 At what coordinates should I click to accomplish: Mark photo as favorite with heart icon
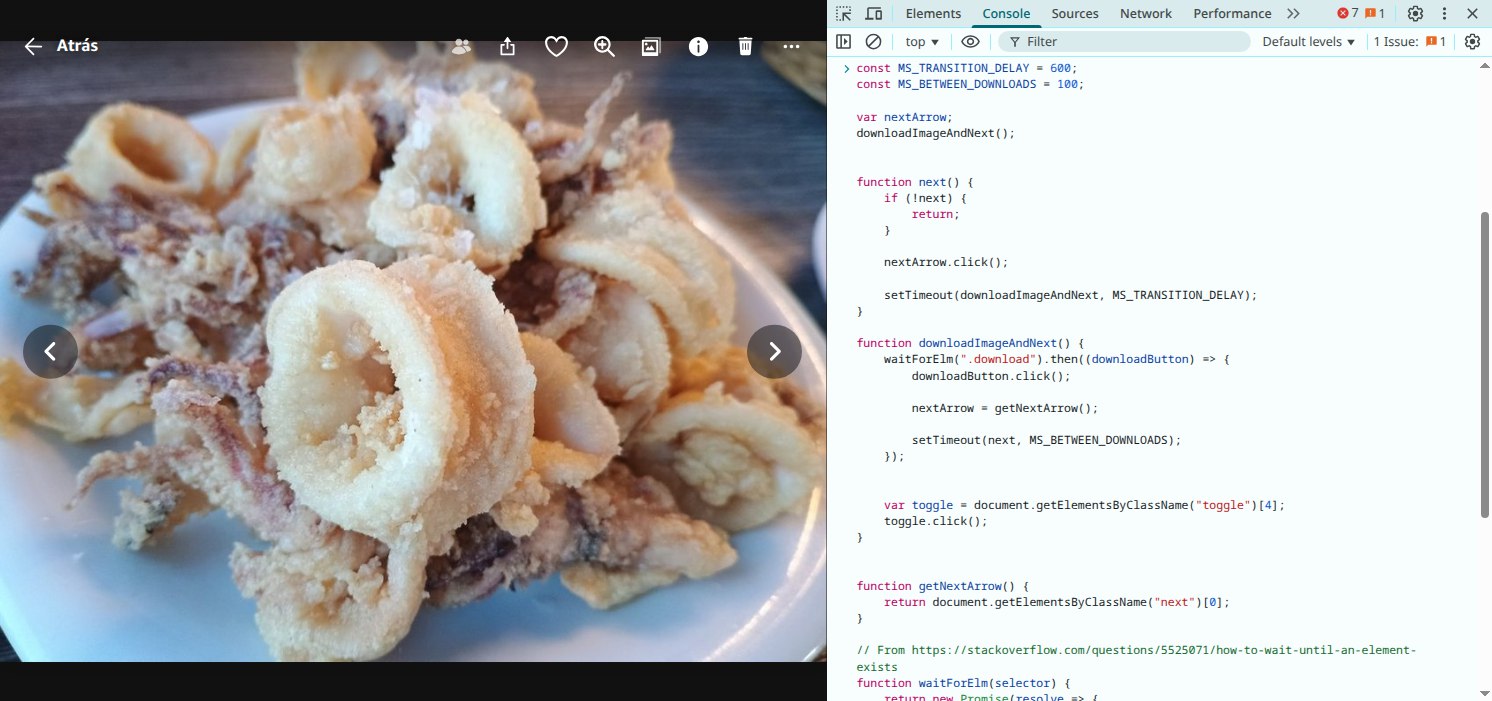point(556,46)
